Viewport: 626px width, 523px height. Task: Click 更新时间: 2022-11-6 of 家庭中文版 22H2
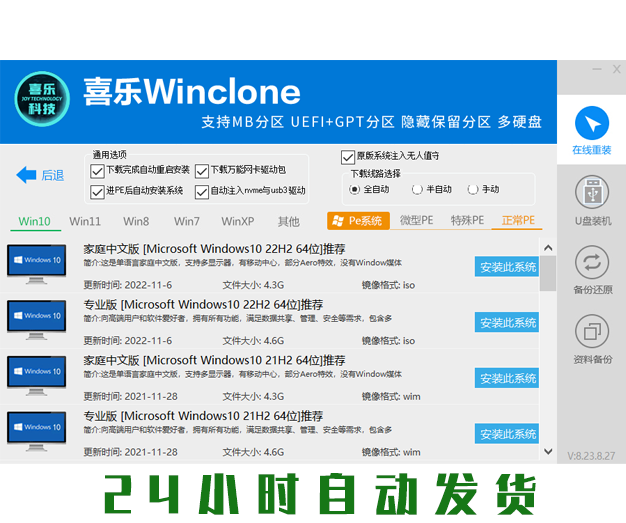pos(128,285)
